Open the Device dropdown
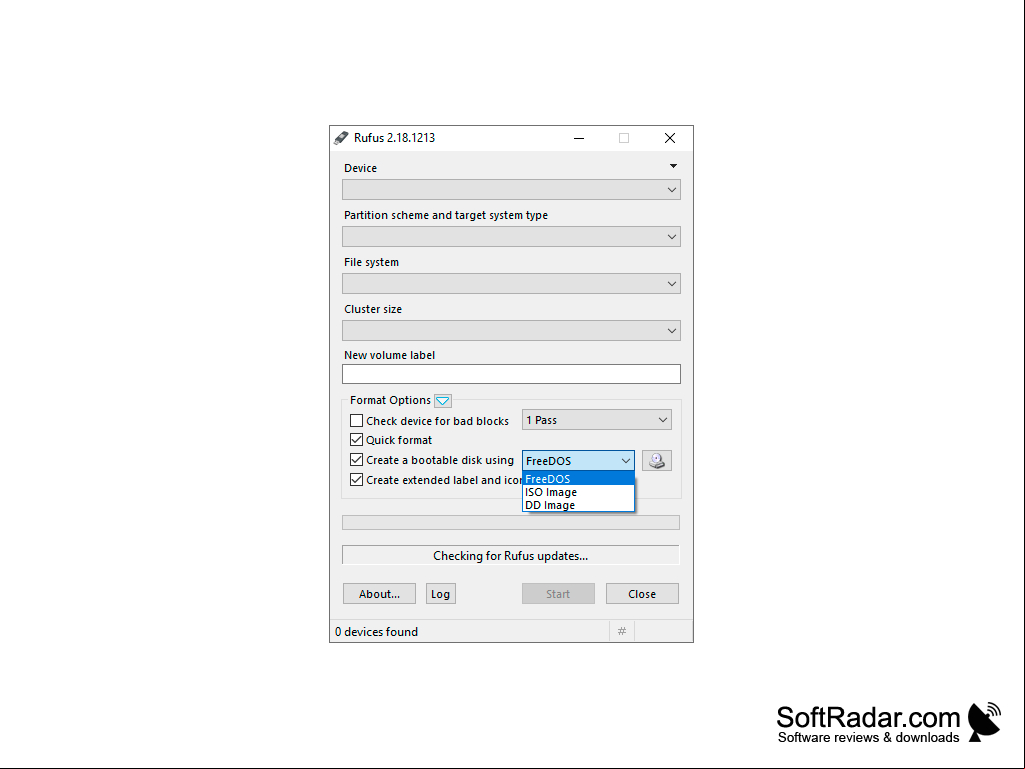 pos(511,190)
